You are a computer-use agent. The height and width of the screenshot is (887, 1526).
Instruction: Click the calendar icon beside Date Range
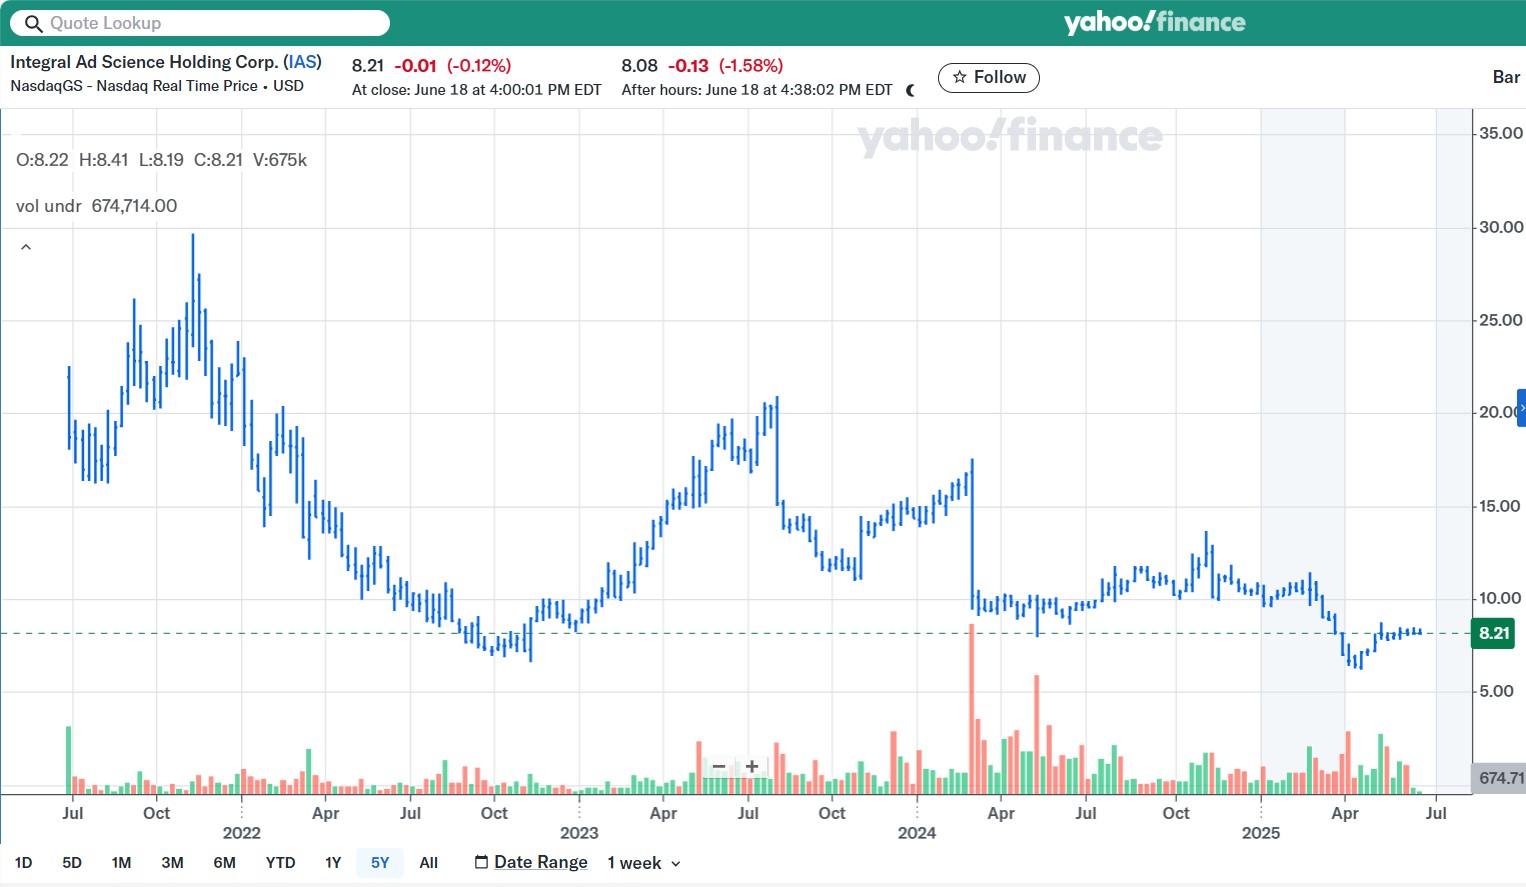point(481,862)
